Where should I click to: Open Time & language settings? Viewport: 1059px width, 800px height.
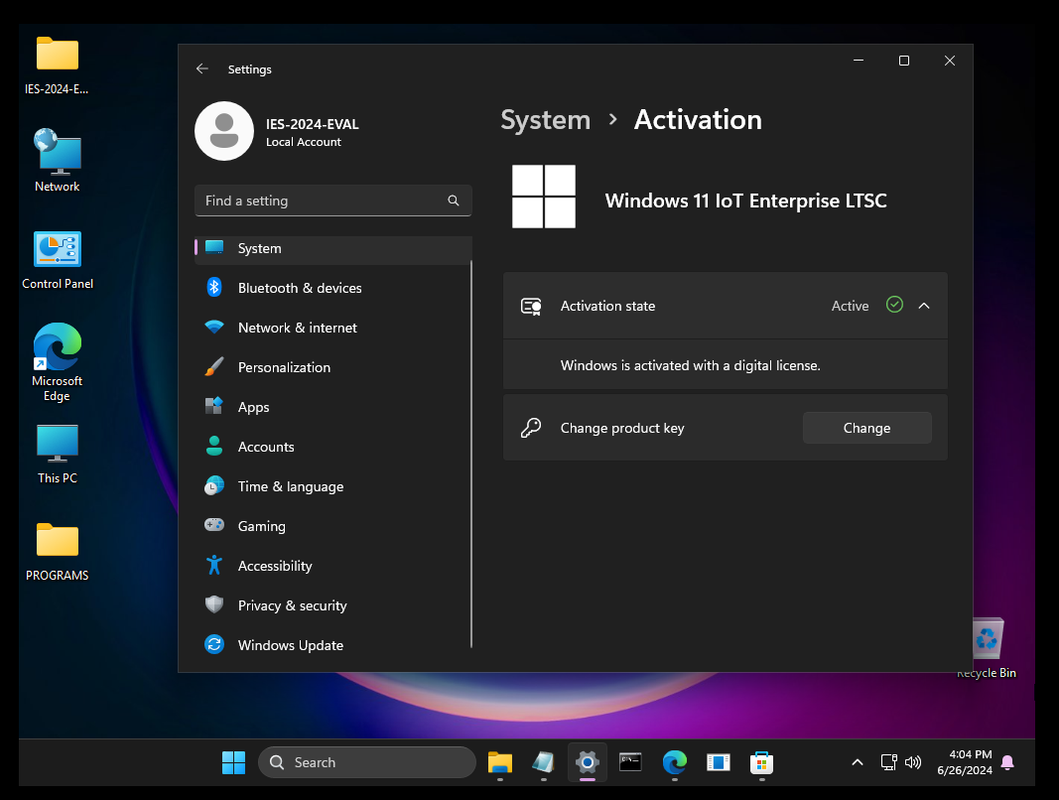[333, 487]
